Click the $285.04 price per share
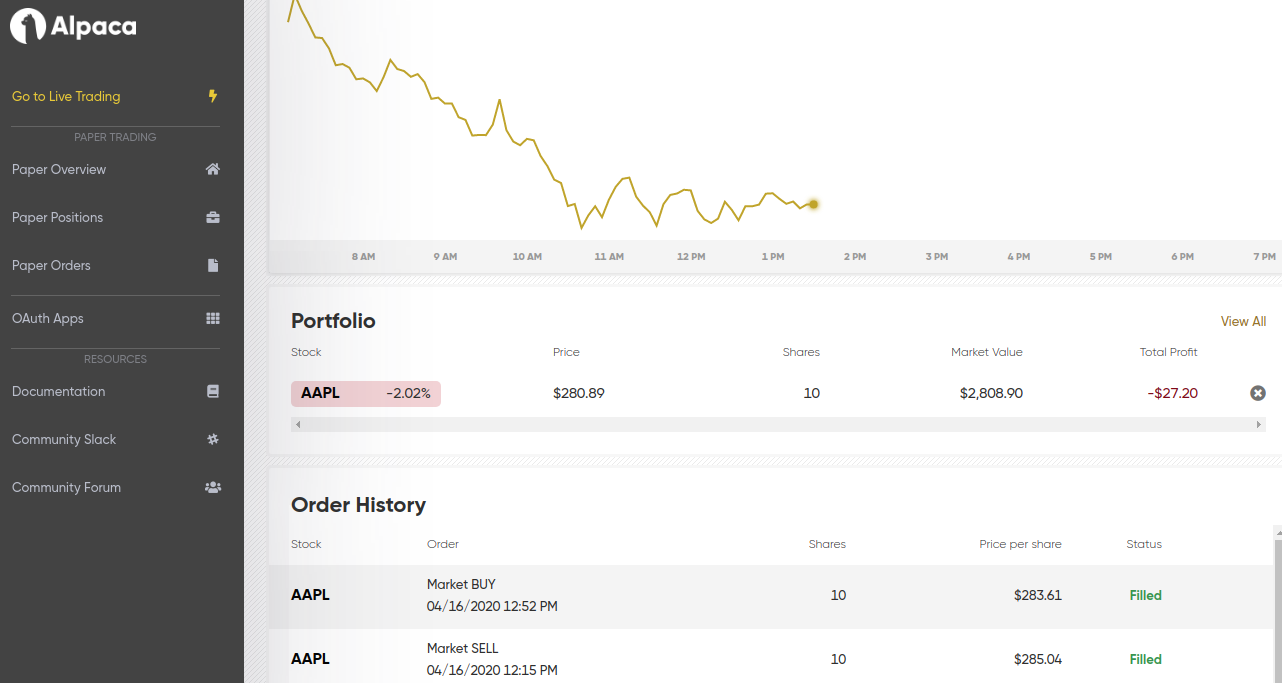The height and width of the screenshot is (683, 1282). (1037, 659)
